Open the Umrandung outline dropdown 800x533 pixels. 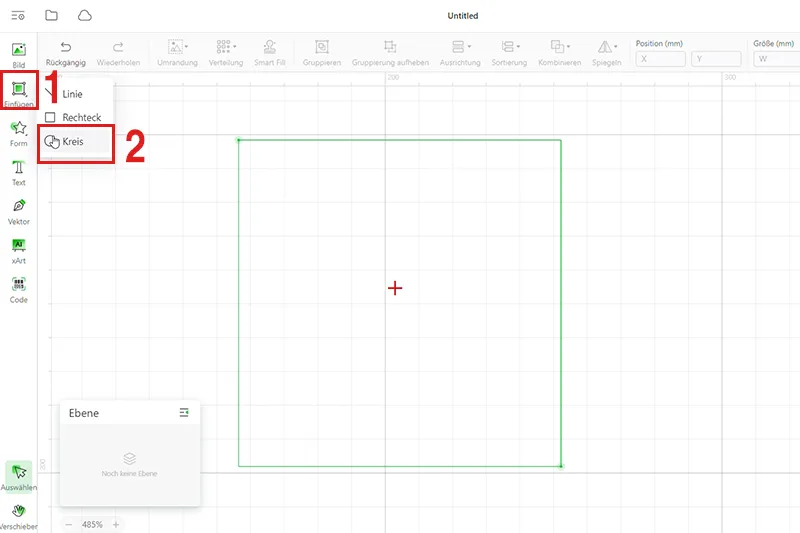tap(178, 54)
